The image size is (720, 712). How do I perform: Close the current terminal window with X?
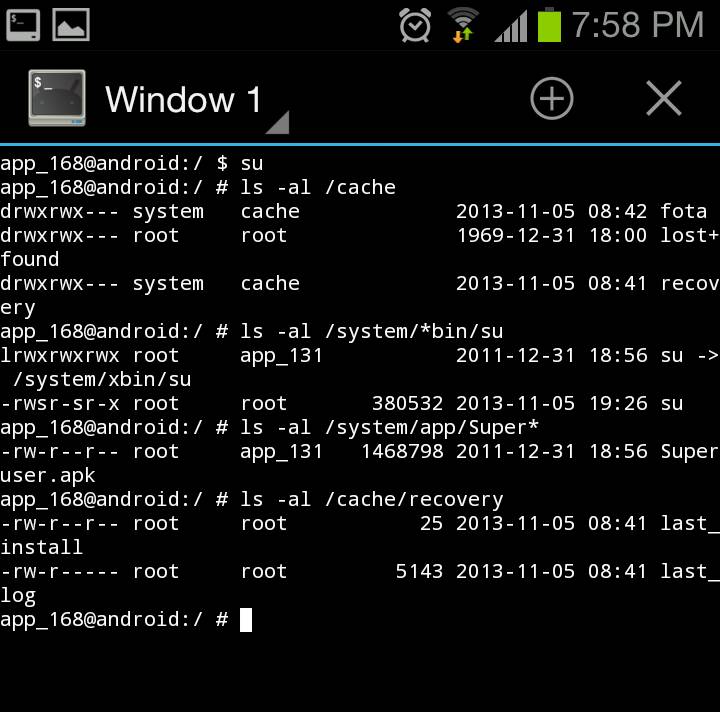tap(664, 98)
